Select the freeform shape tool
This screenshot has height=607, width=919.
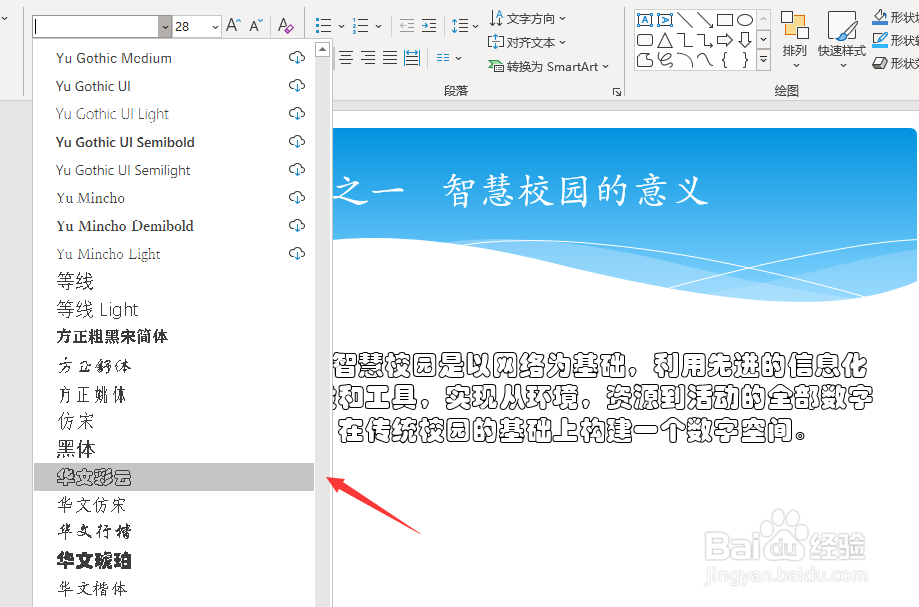(x=645, y=60)
